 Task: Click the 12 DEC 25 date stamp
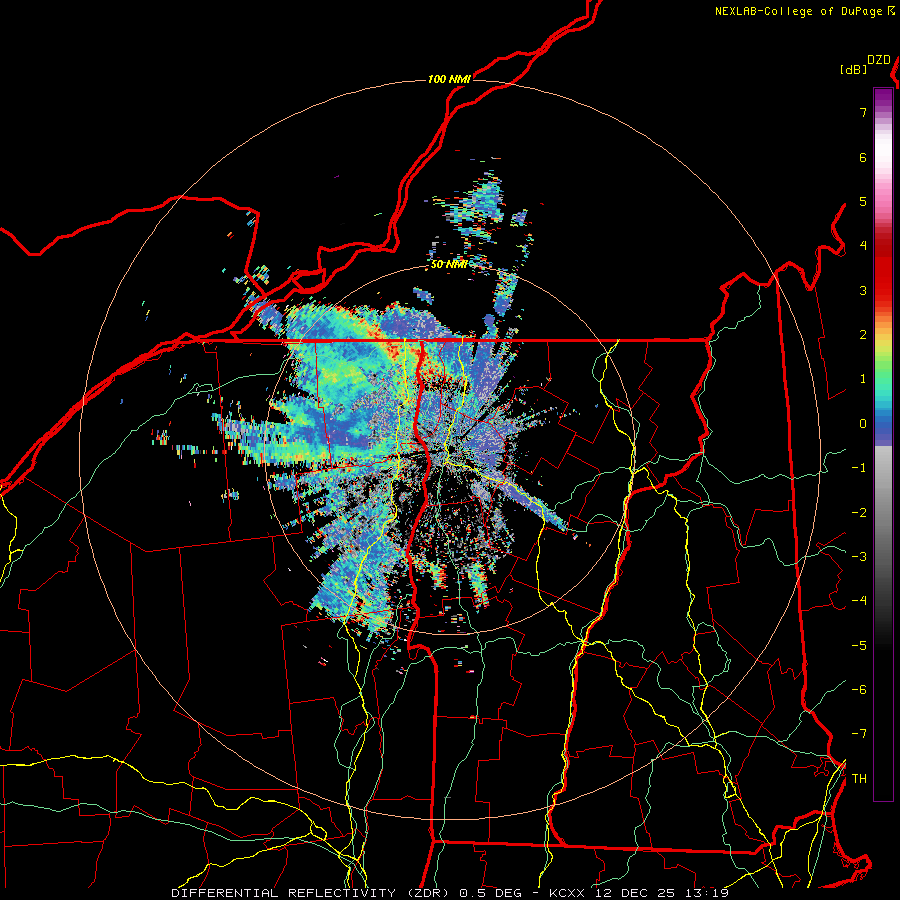click(x=636, y=893)
